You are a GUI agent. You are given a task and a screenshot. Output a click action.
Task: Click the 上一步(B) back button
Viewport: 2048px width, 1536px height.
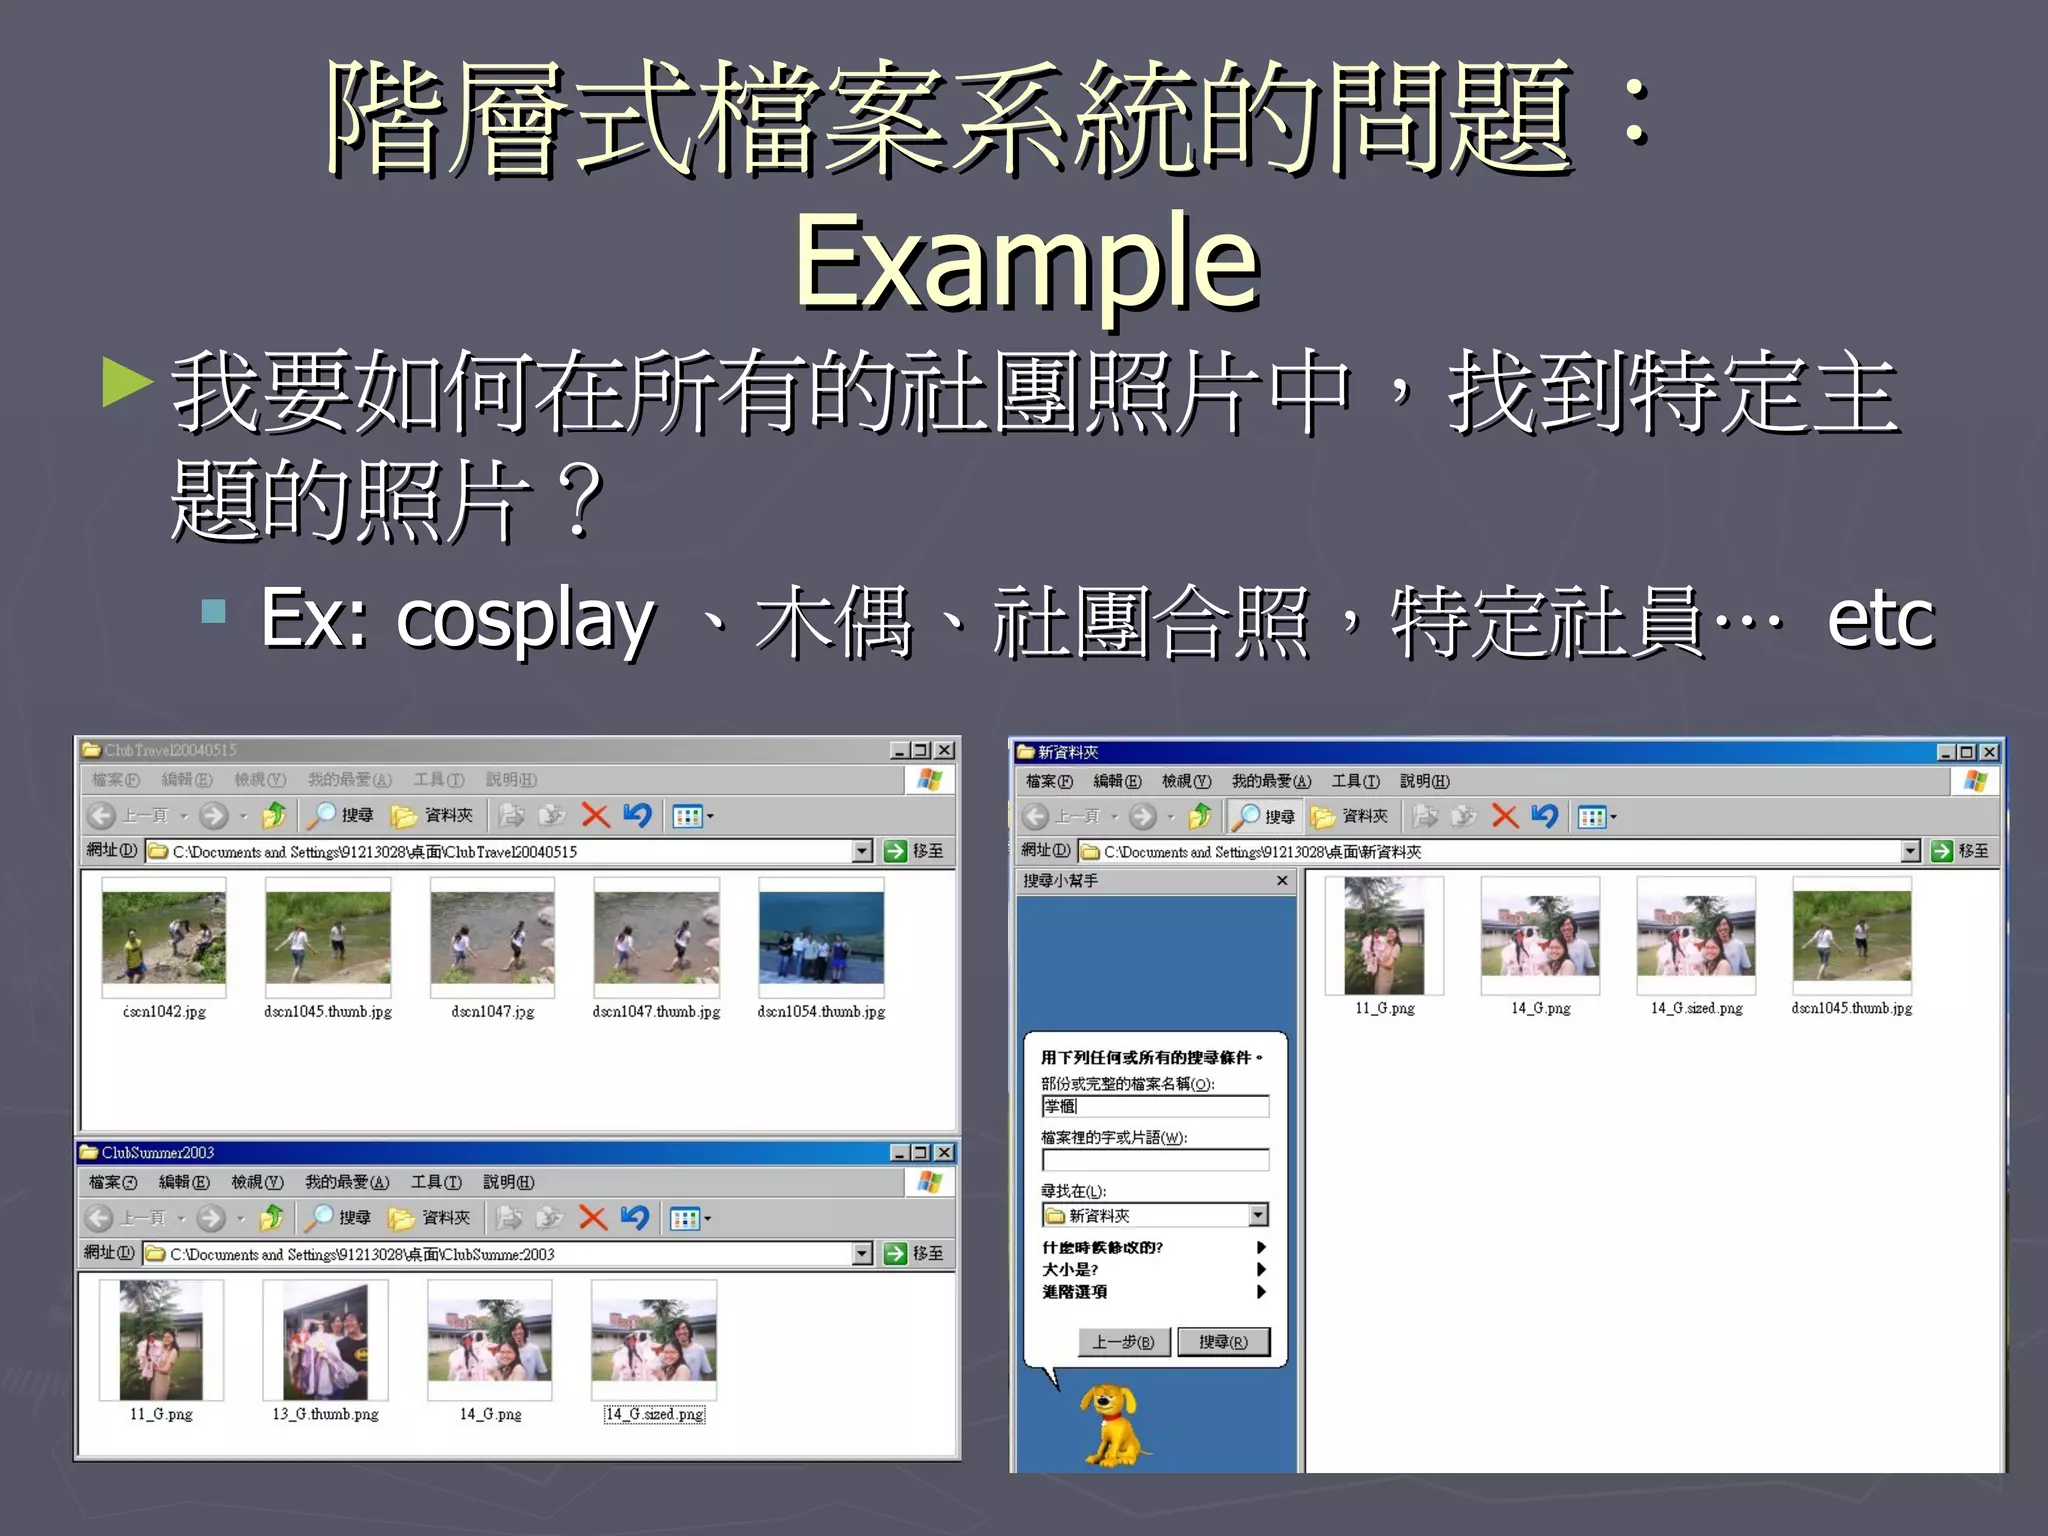(1123, 1342)
